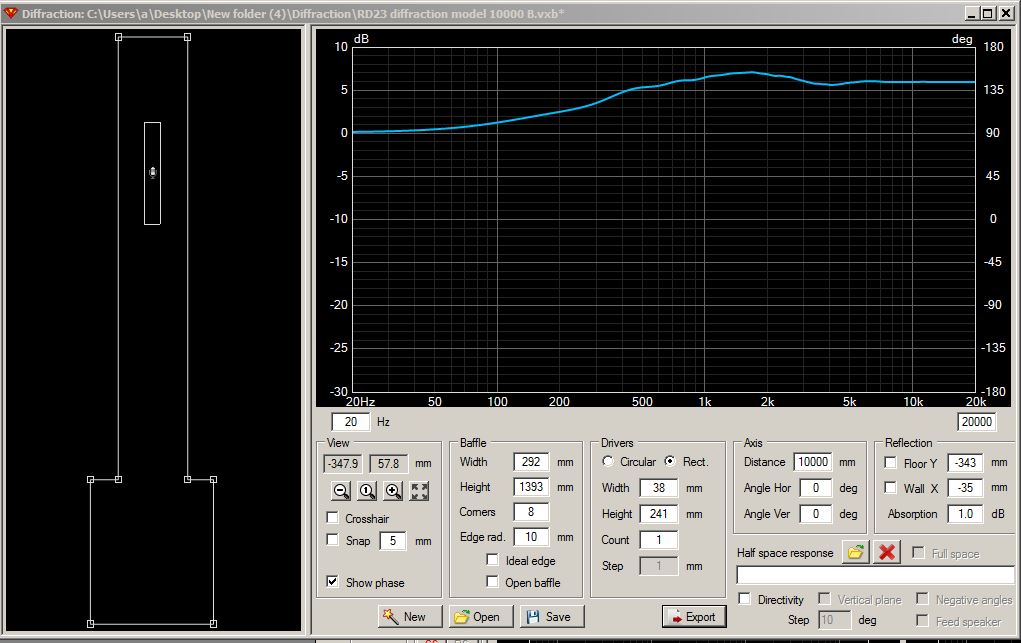Select the driver marker in baffle drawing
This screenshot has height=643, width=1021.
(x=152, y=173)
